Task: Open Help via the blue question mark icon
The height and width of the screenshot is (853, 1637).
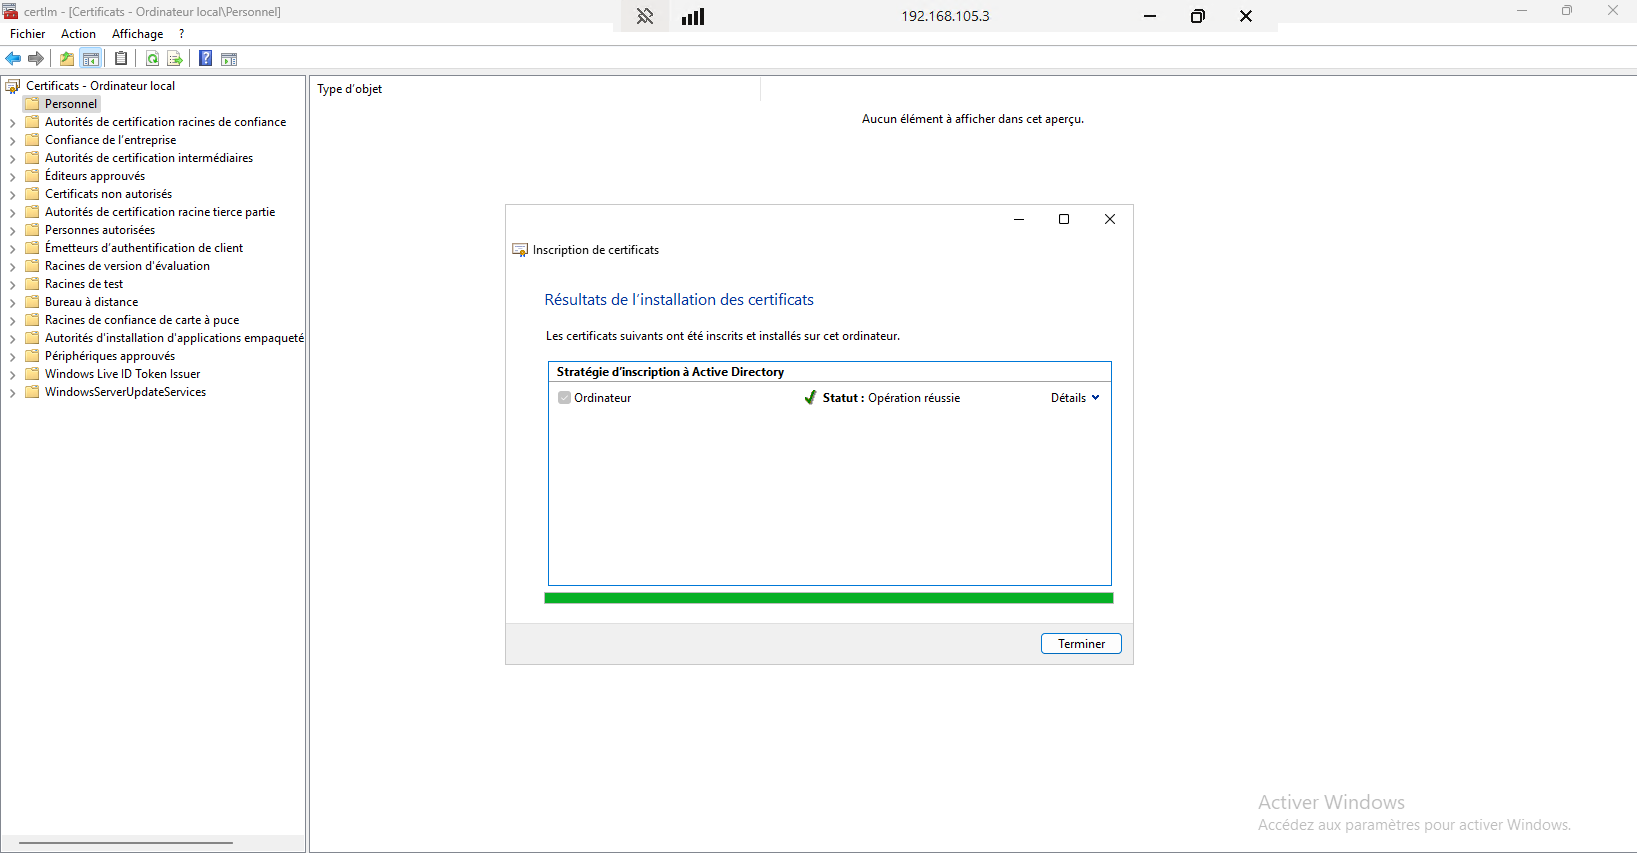Action: (205, 59)
